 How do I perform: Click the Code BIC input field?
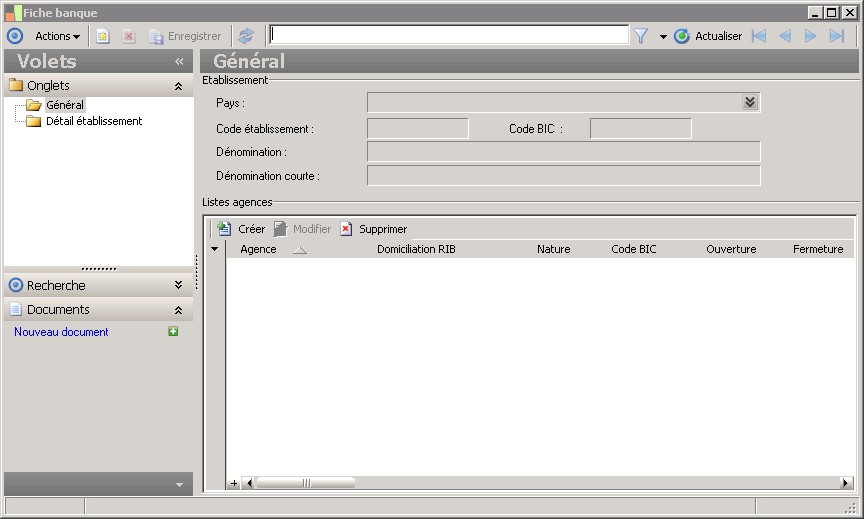(640, 128)
